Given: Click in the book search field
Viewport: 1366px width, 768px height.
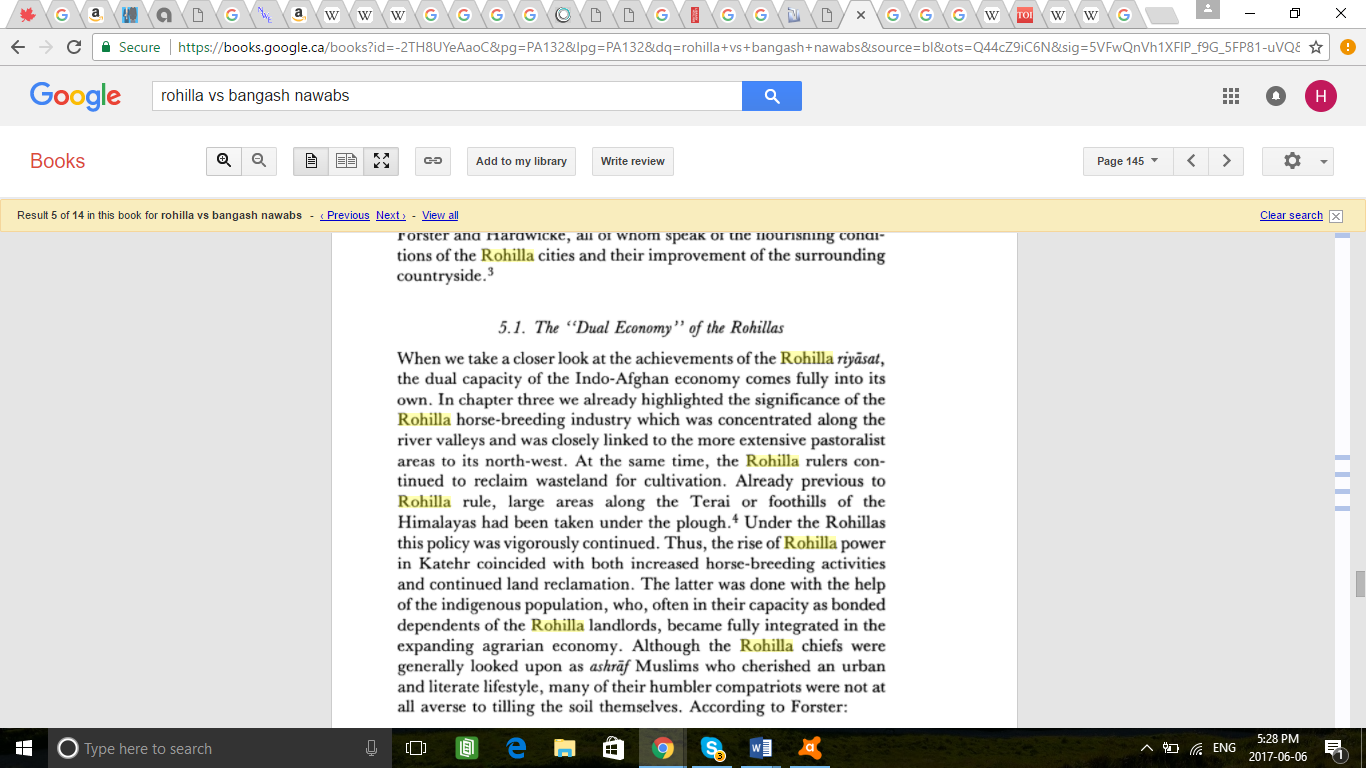Looking at the screenshot, I should (447, 96).
